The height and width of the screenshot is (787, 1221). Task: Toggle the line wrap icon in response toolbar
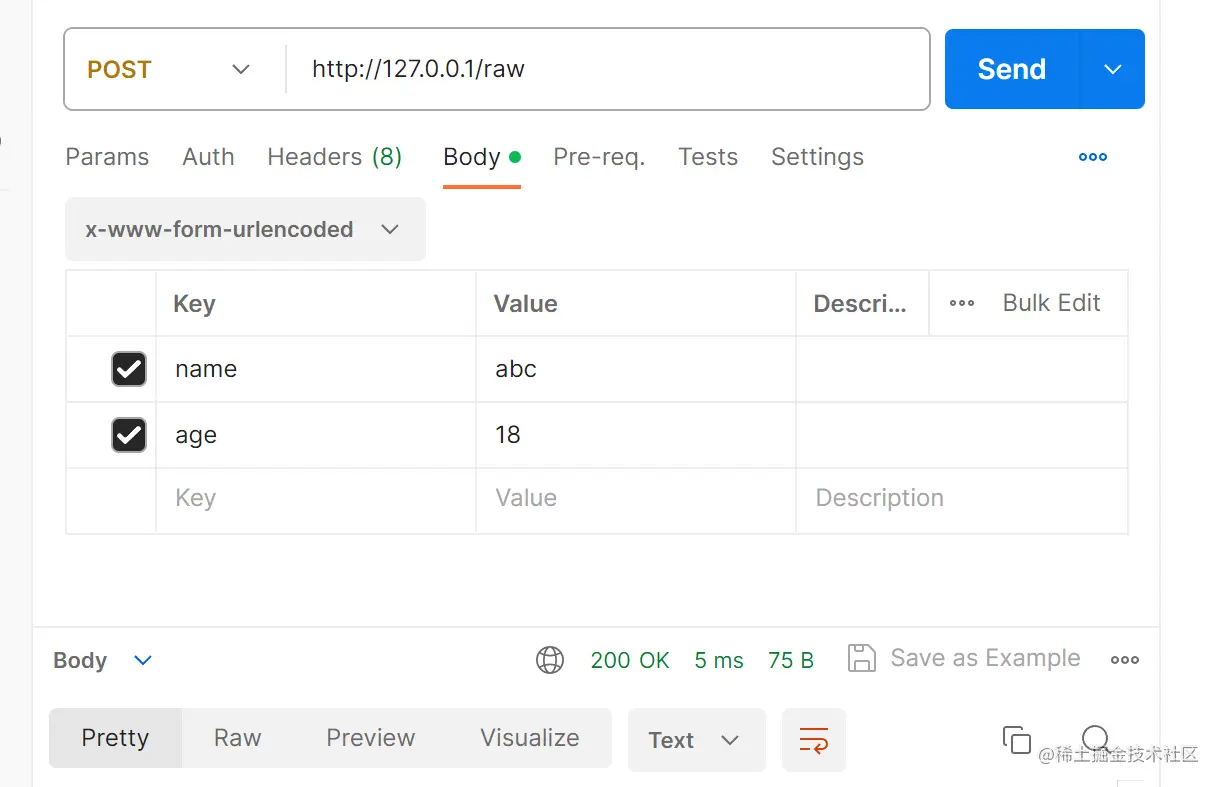coord(814,740)
